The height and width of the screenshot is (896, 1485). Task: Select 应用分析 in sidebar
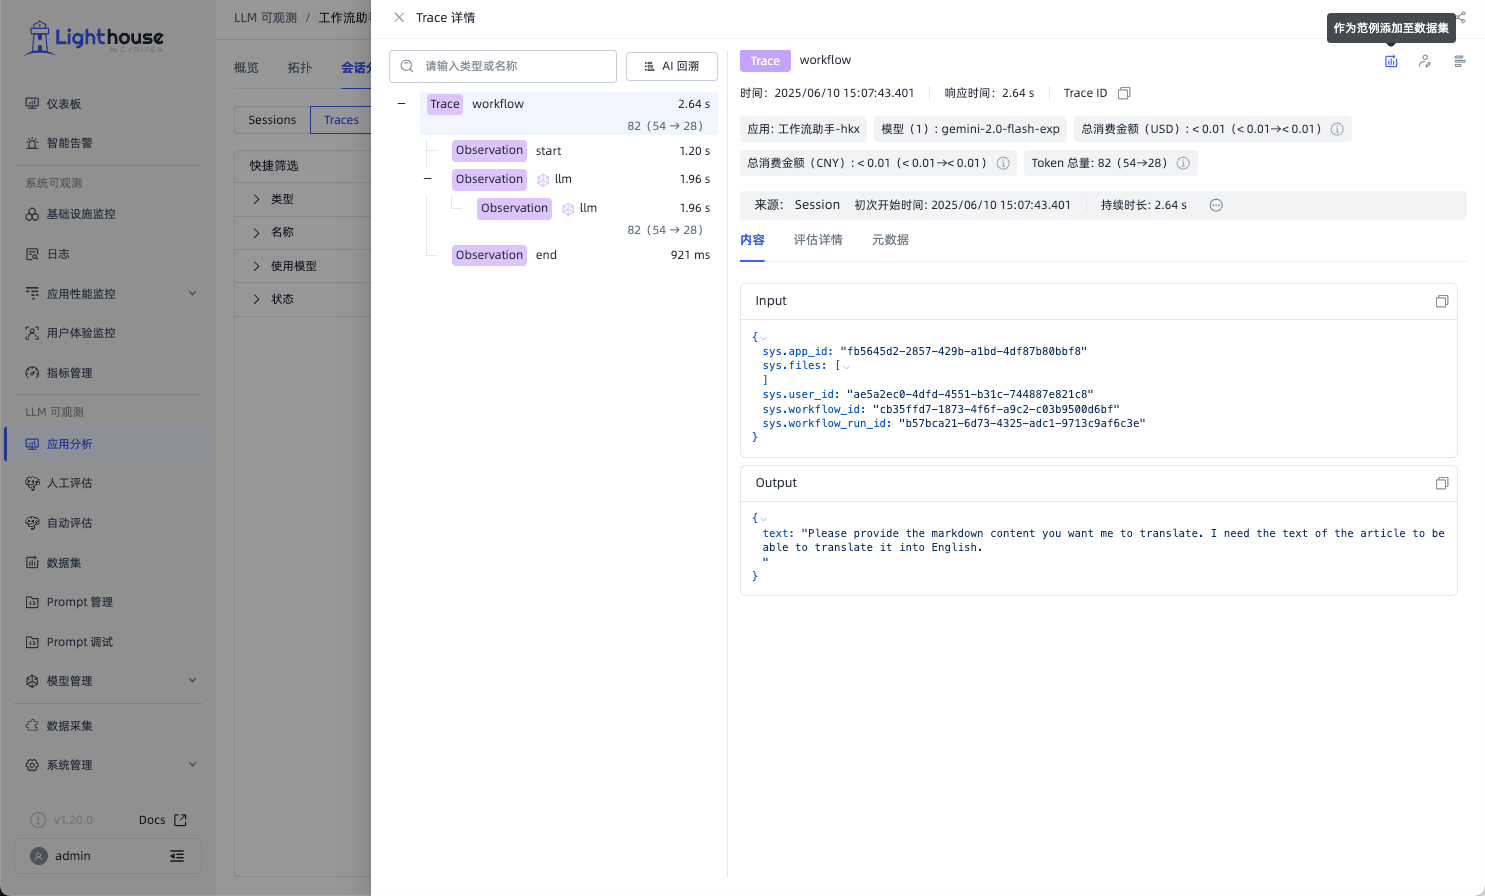108,444
